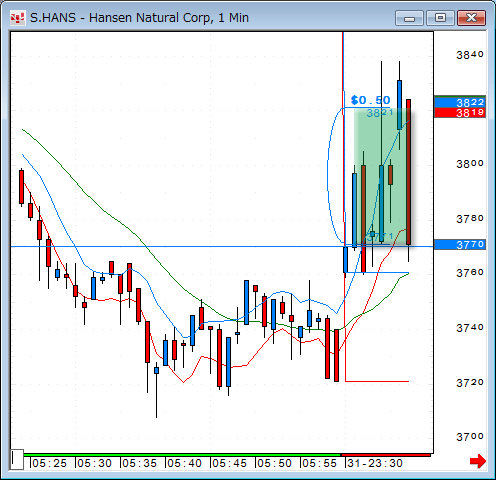Click the red session segment on time axis
Viewport: 496px width, 480px height.
386,455
